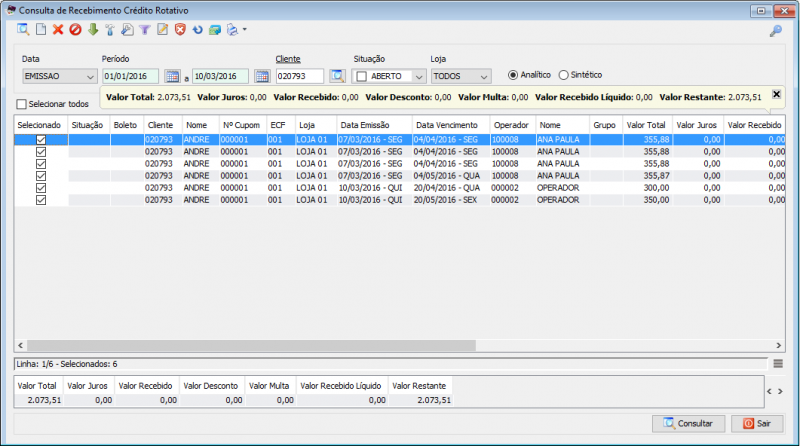Select the Analítico radio option
Viewport: 800px width, 446px height.
coord(513,75)
